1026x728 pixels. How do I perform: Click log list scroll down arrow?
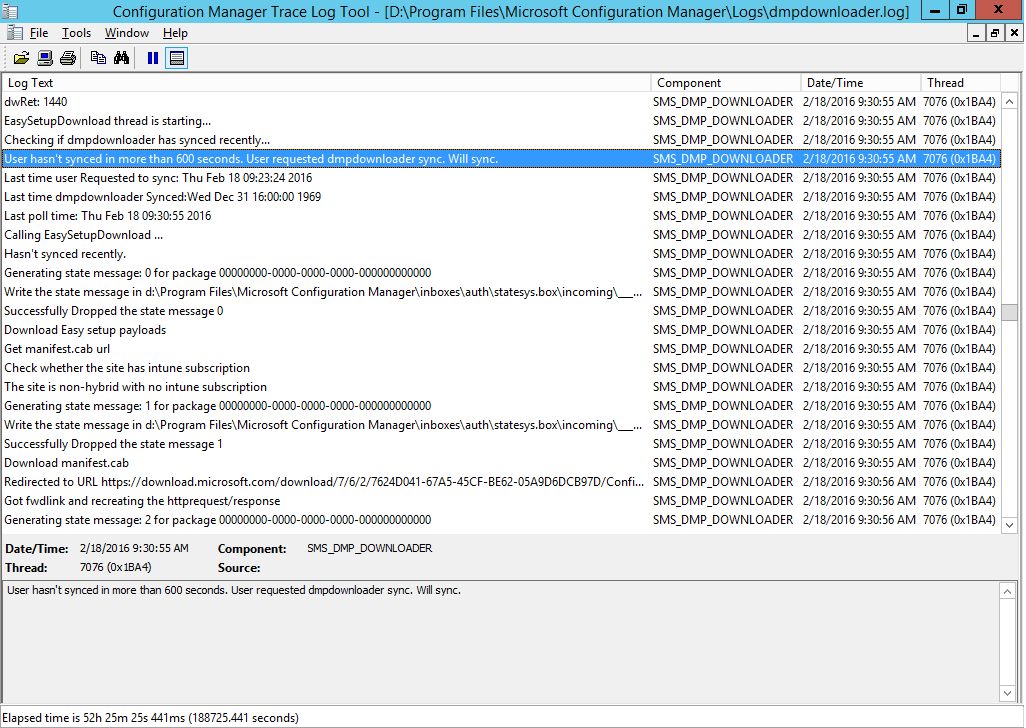1010,525
